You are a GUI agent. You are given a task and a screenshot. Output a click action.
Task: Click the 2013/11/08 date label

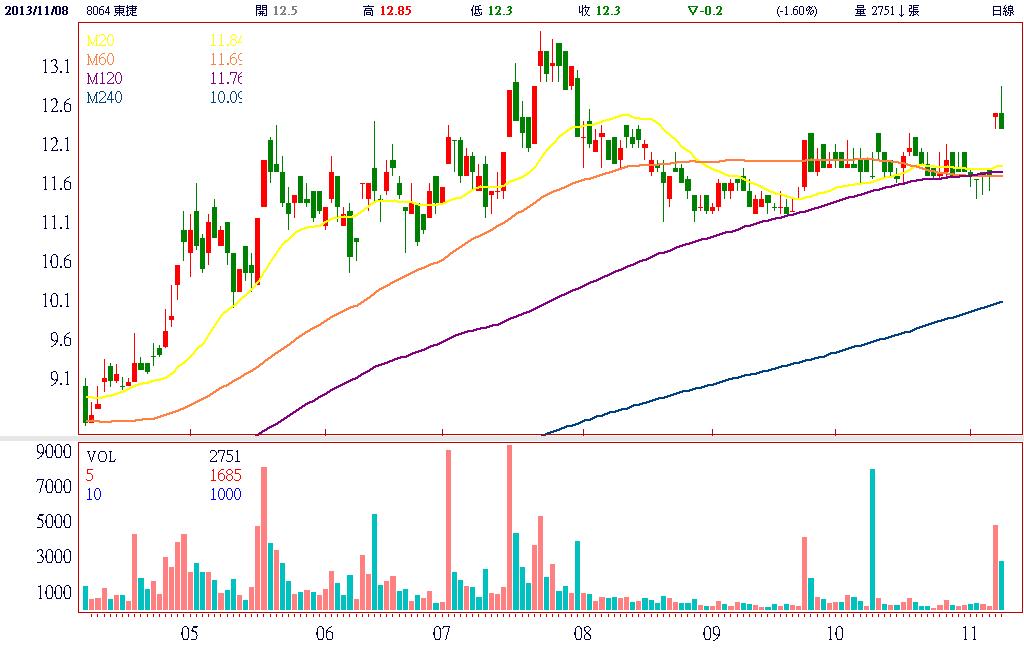35,10
